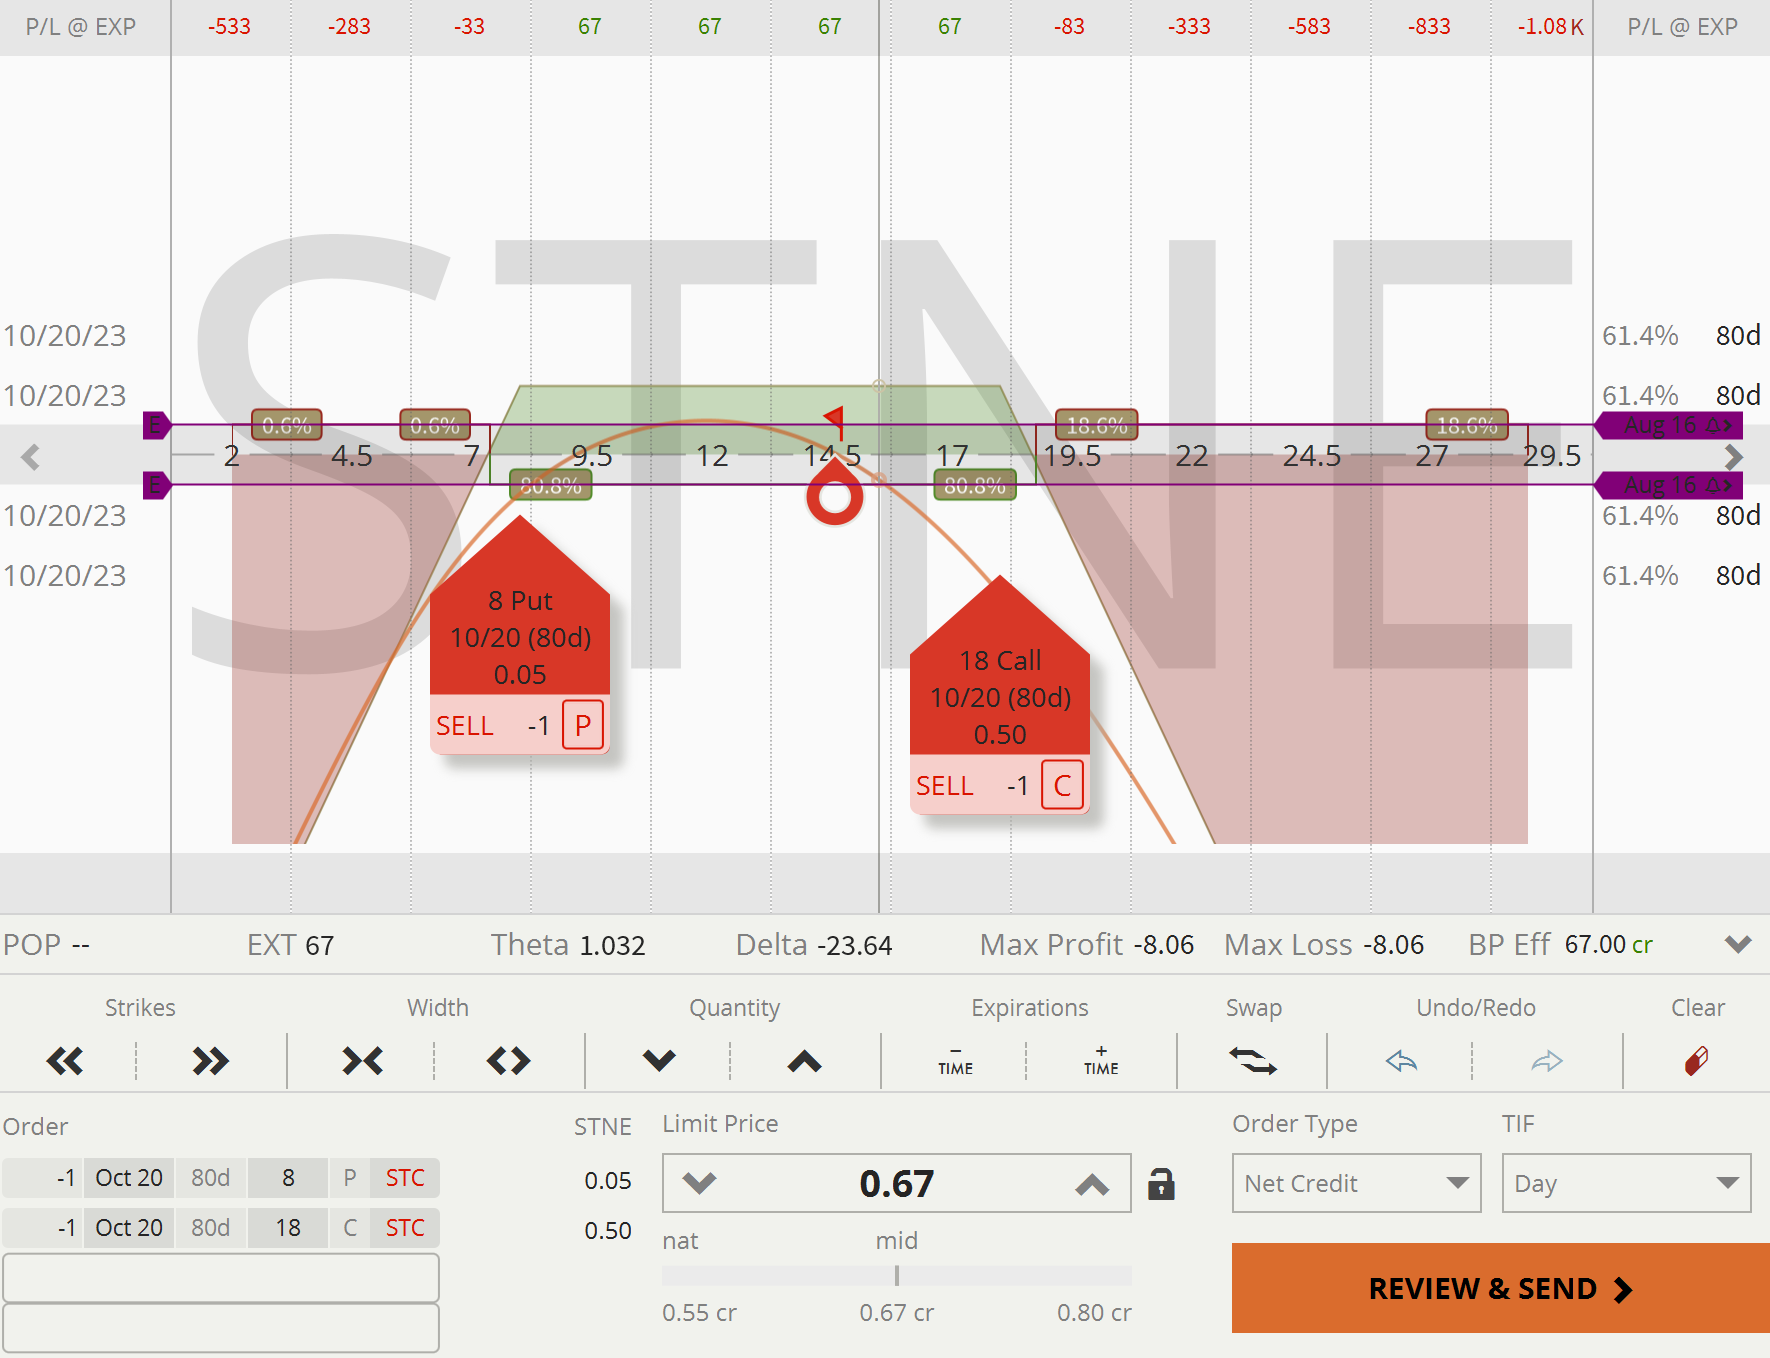
Task: Shift strikes up with double-right arrows
Action: [211, 1061]
